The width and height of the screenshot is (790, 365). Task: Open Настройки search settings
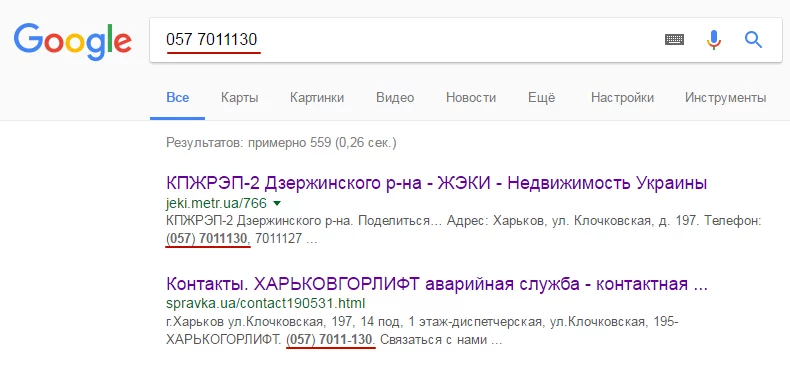coord(622,97)
